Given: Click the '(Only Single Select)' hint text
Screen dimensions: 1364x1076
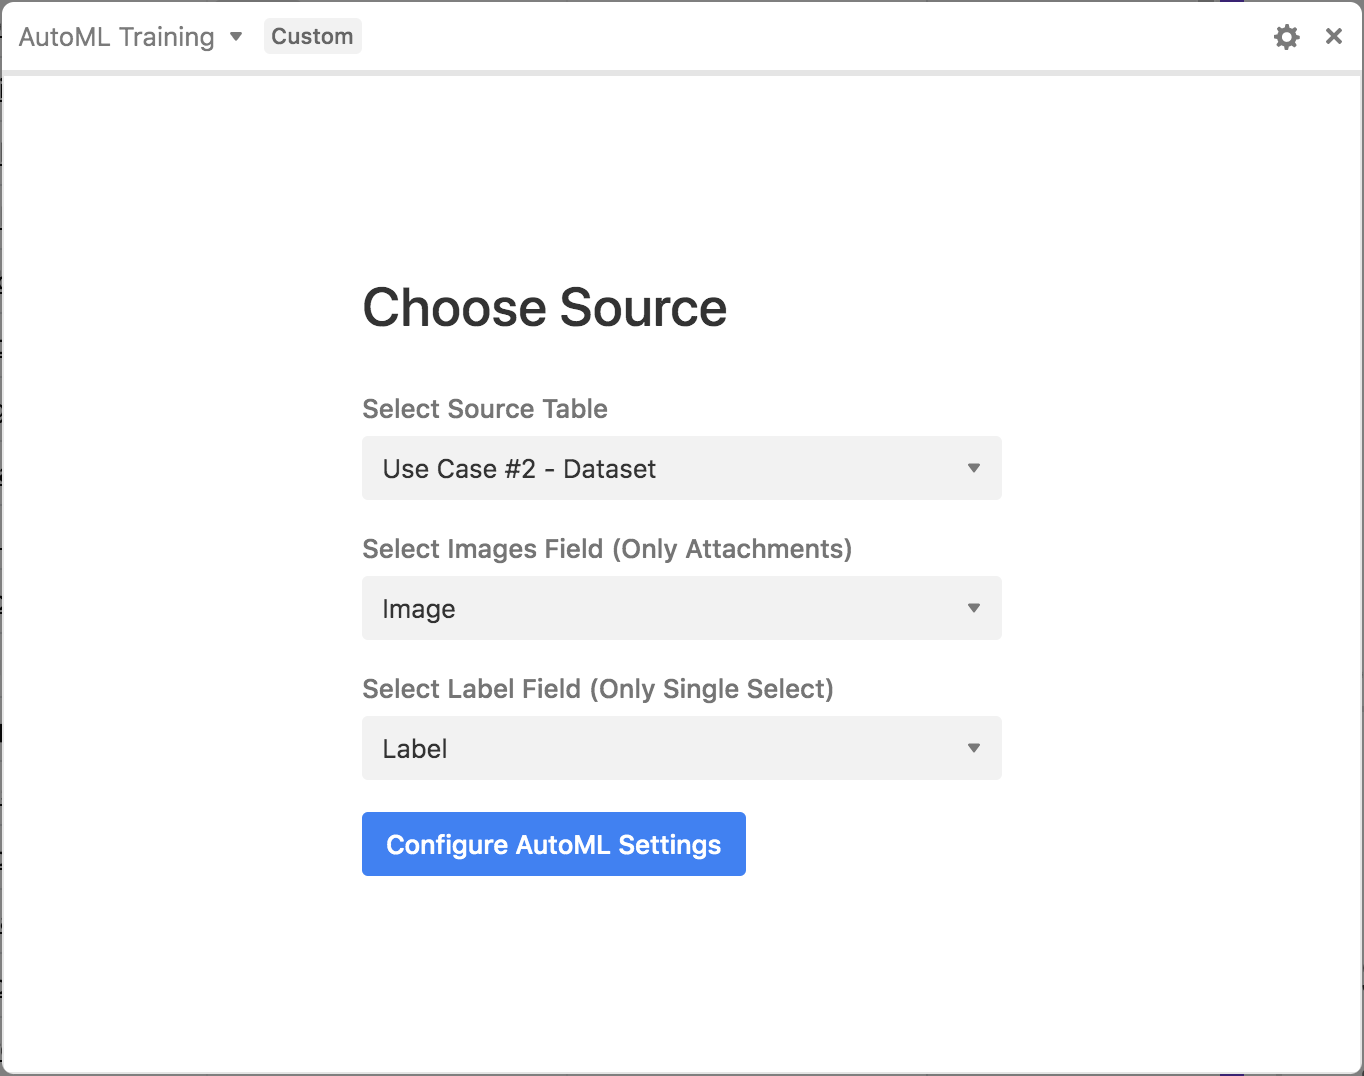Looking at the screenshot, I should (712, 689).
